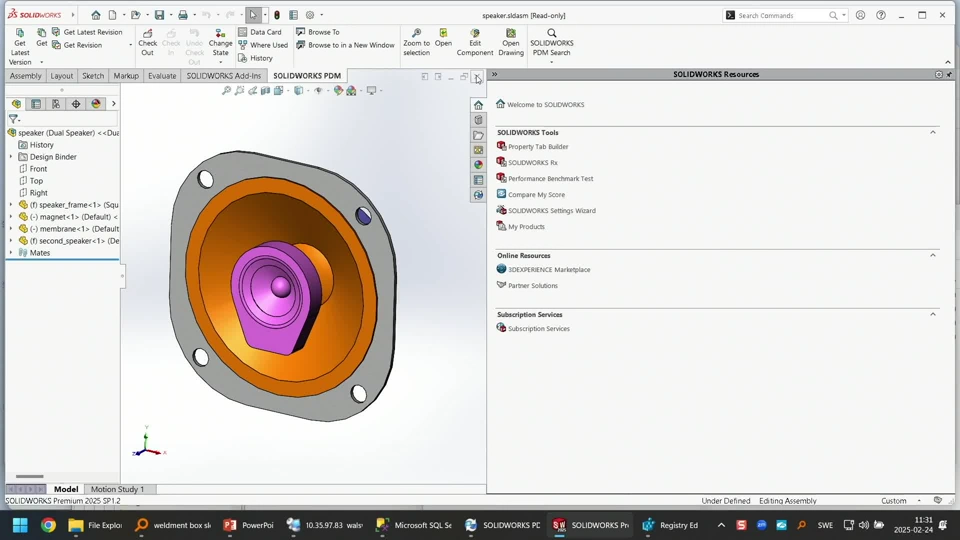Image resolution: width=960 pixels, height=540 pixels.
Task: Show Where Used references
Action: pos(263,45)
